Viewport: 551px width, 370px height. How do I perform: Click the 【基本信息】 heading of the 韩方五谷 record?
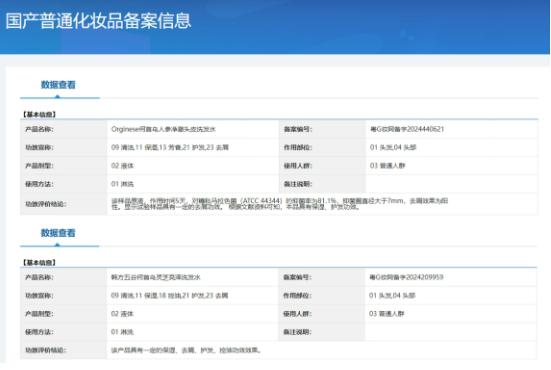[x=39, y=262]
